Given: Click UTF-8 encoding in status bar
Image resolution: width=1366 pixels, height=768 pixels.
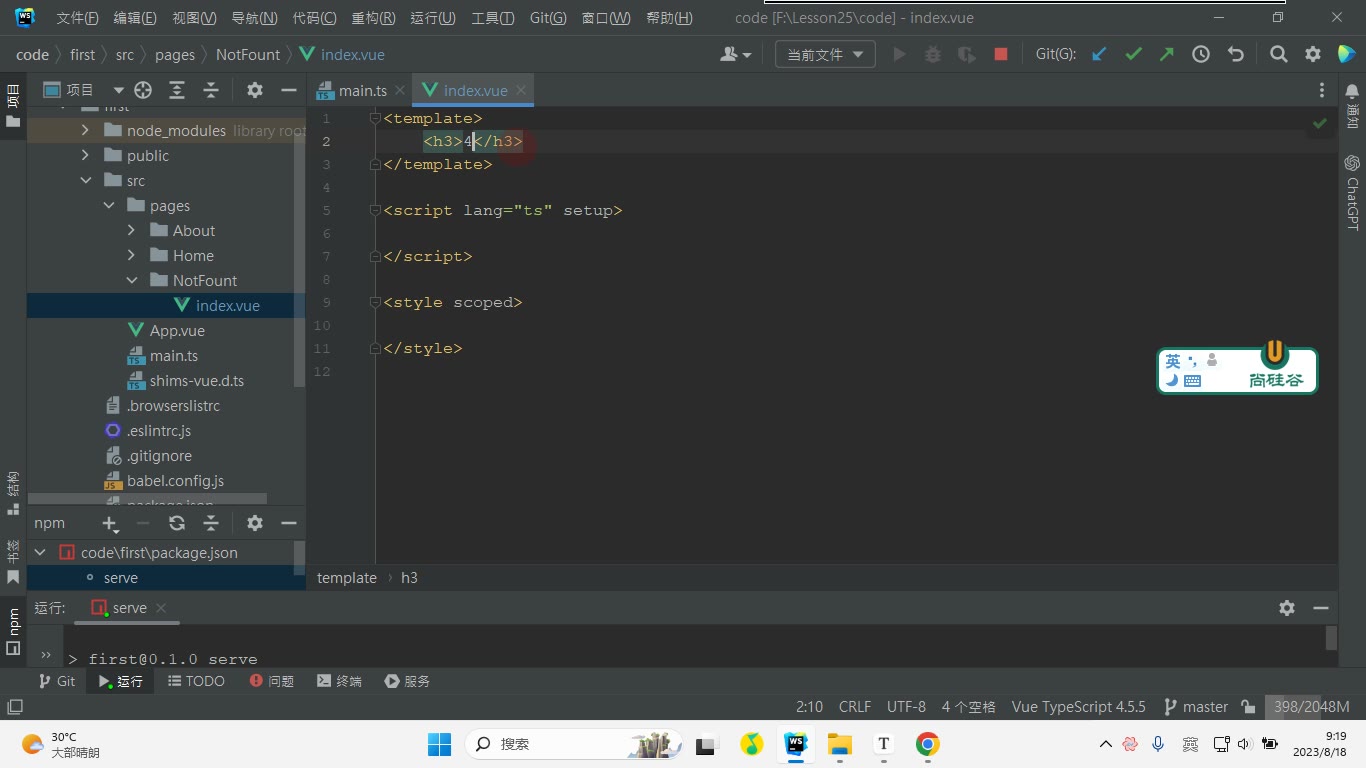Looking at the screenshot, I should (x=906, y=706).
